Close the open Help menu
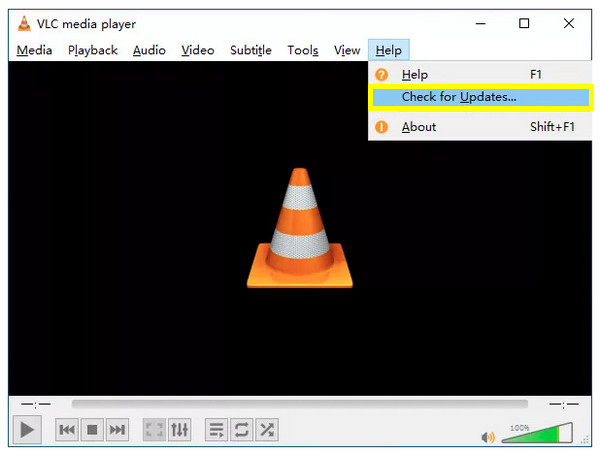The height and width of the screenshot is (454, 600). click(x=388, y=50)
